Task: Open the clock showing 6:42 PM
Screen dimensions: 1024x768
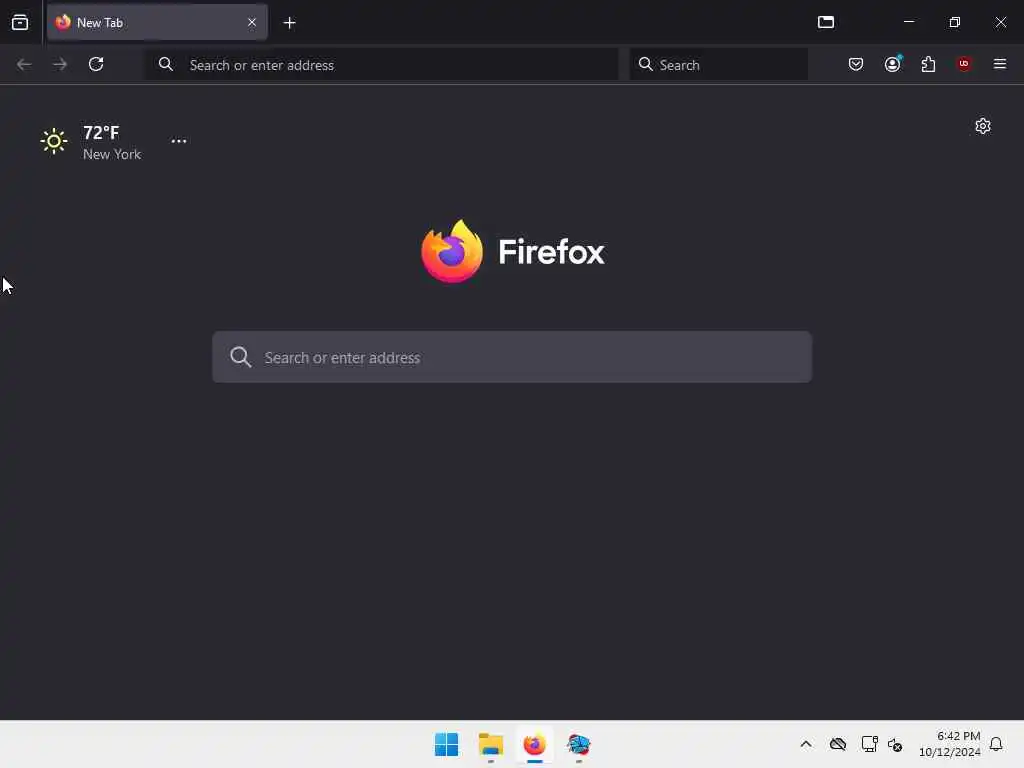Action: click(950, 744)
